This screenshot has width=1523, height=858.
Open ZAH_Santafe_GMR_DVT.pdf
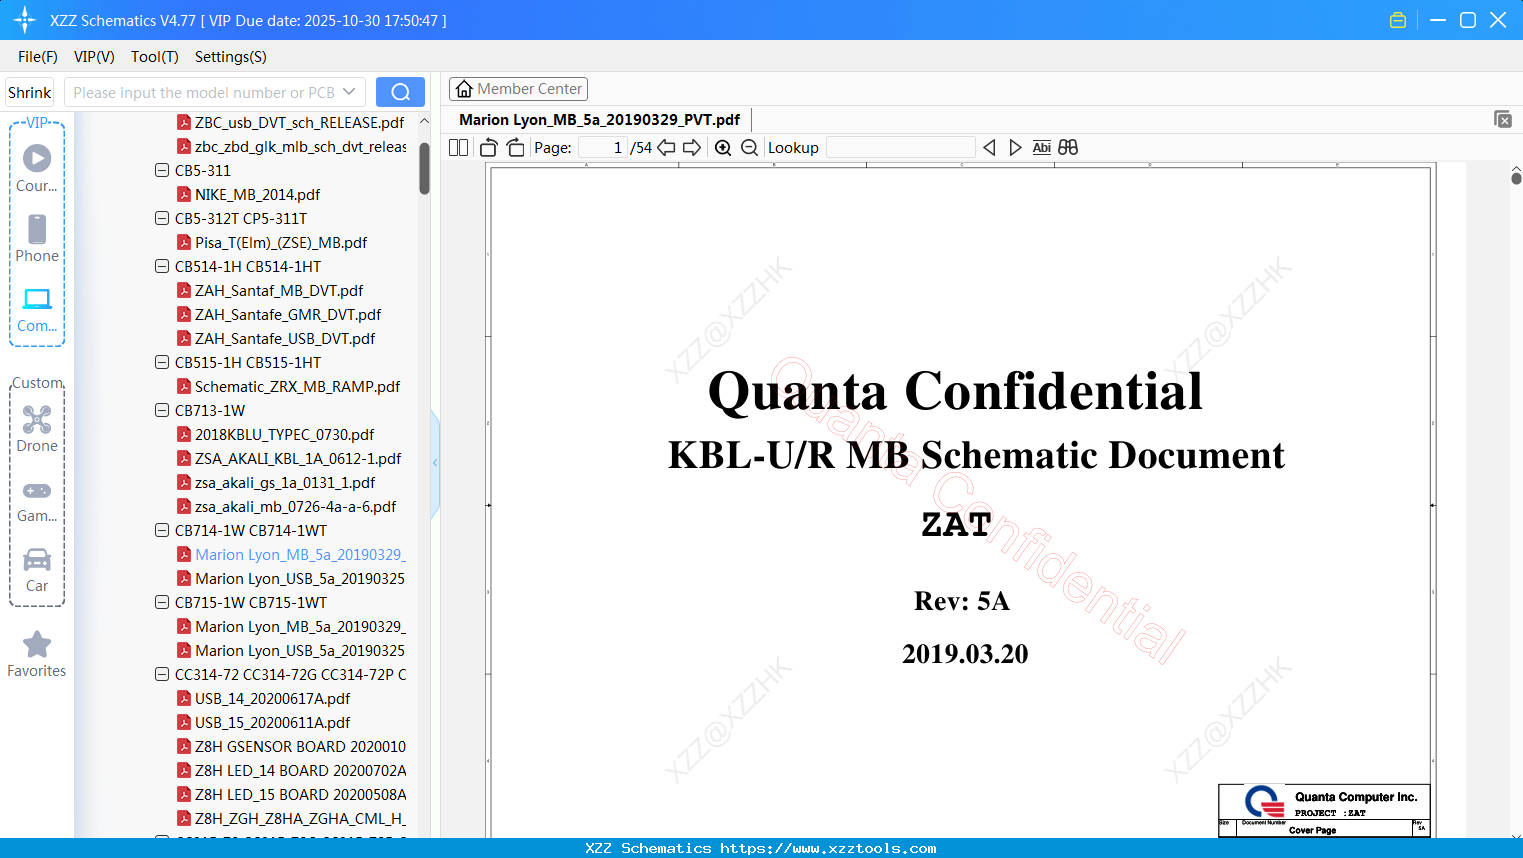pyautogui.click(x=288, y=314)
